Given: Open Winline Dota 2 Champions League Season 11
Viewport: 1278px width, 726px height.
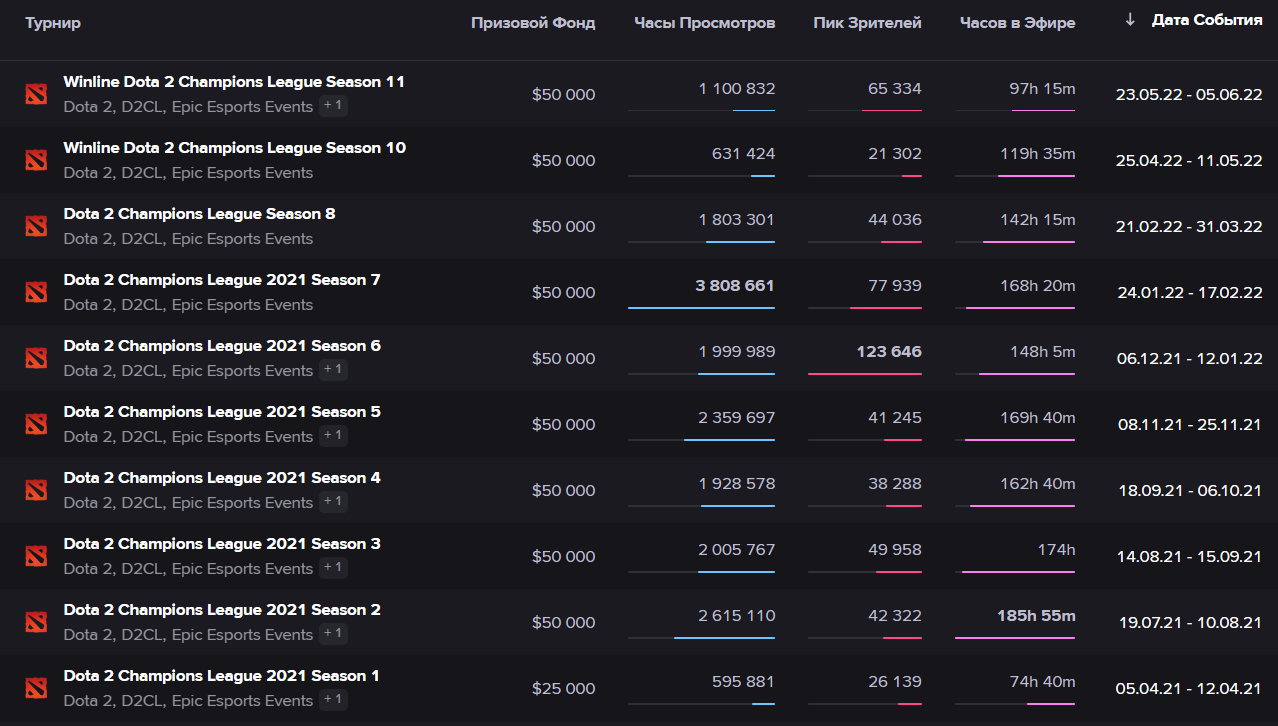Looking at the screenshot, I should (x=234, y=82).
